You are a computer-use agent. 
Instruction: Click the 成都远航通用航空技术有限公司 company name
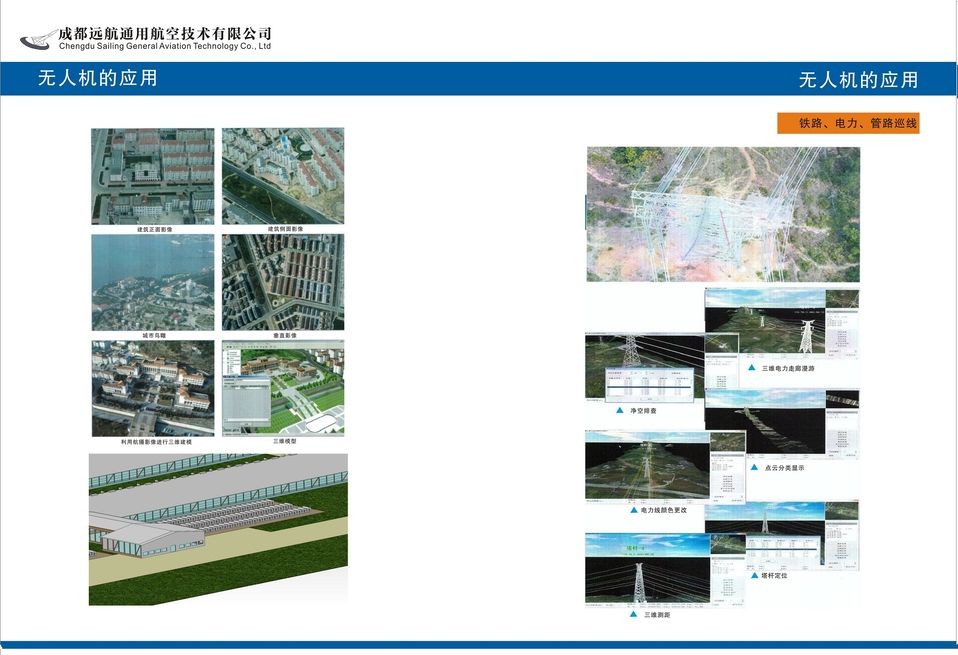coord(164,34)
